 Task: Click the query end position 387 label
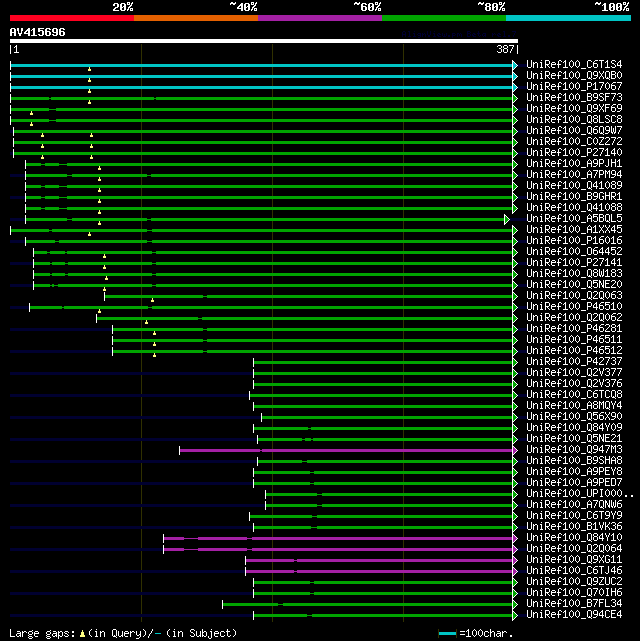pyautogui.click(x=505, y=49)
